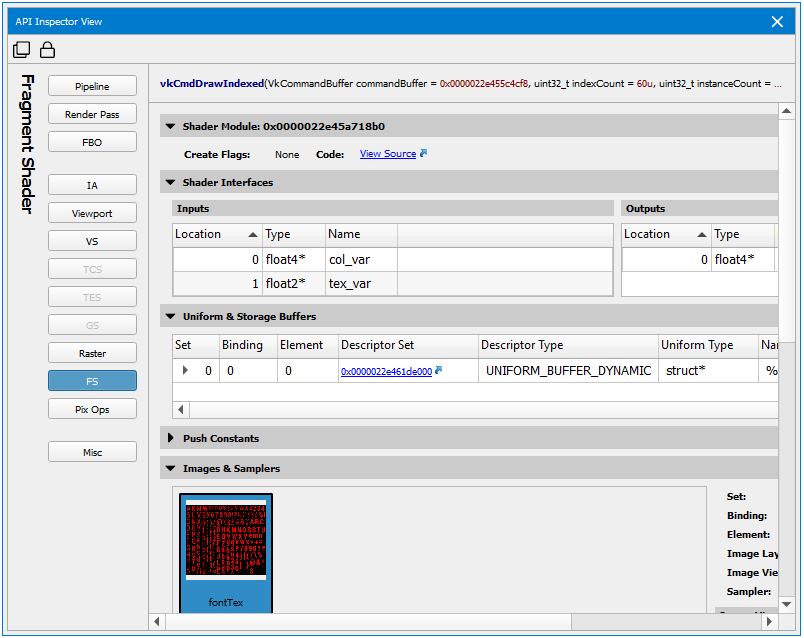Image resolution: width=804 pixels, height=638 pixels.
Task: Click the clone view icon in toolbar
Action: (x=22, y=50)
